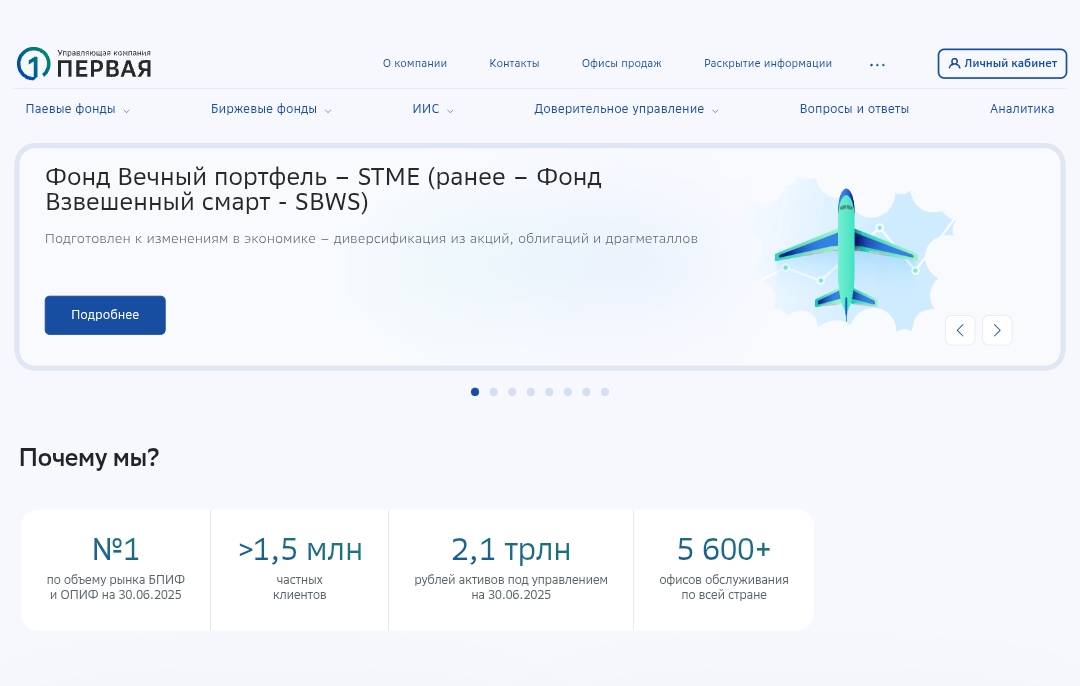This screenshot has width=1080, height=686.
Task: Select the first carousel dot
Action: [475, 392]
